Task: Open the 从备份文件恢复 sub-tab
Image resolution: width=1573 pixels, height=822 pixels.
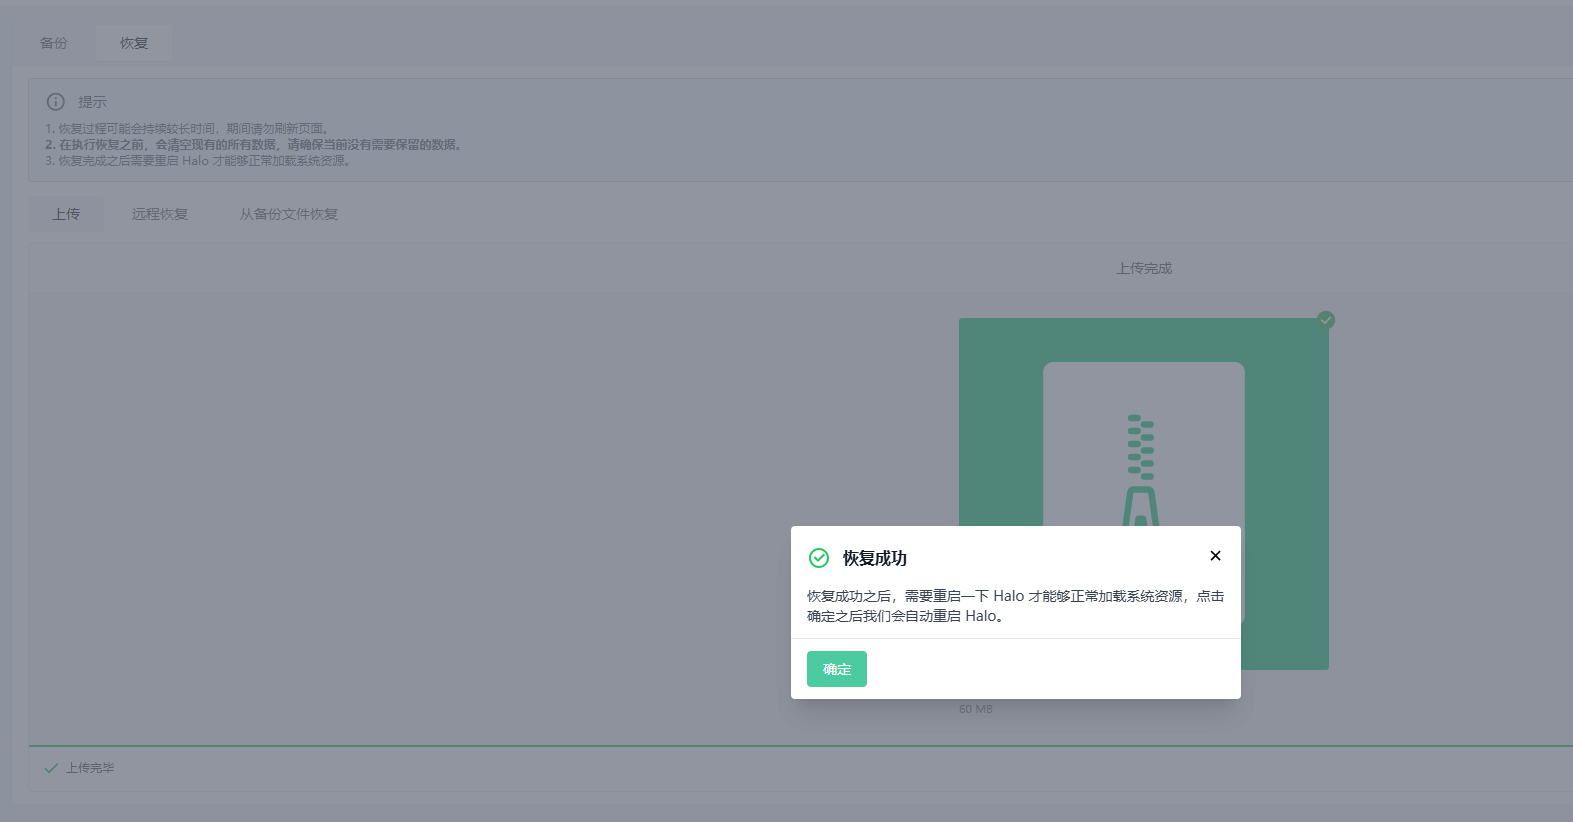Action: tap(289, 214)
